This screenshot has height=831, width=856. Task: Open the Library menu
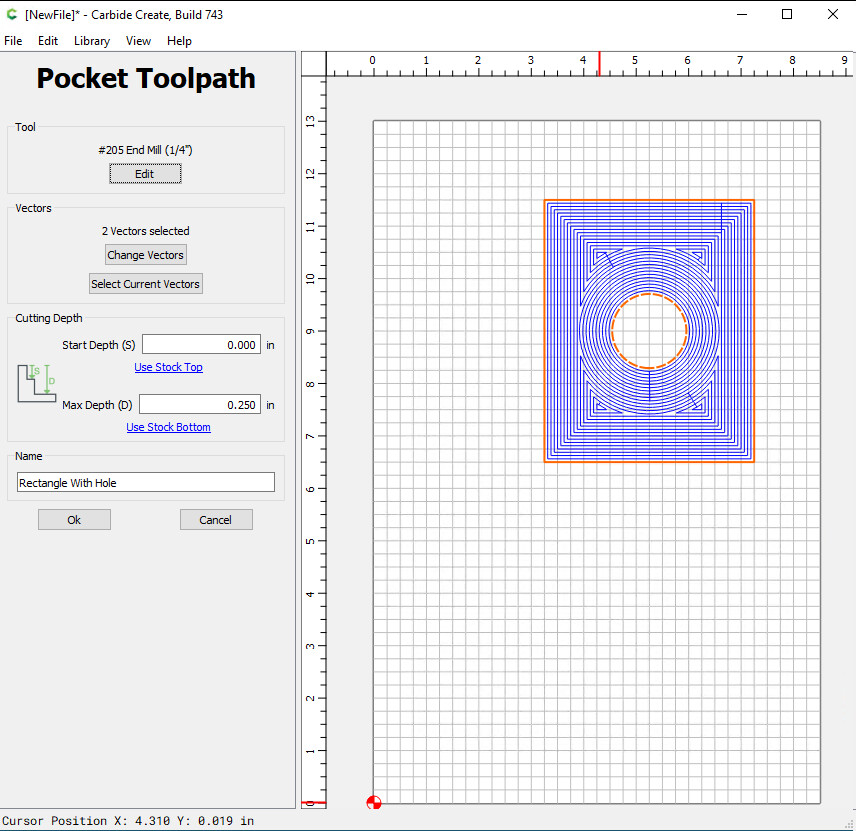click(92, 41)
